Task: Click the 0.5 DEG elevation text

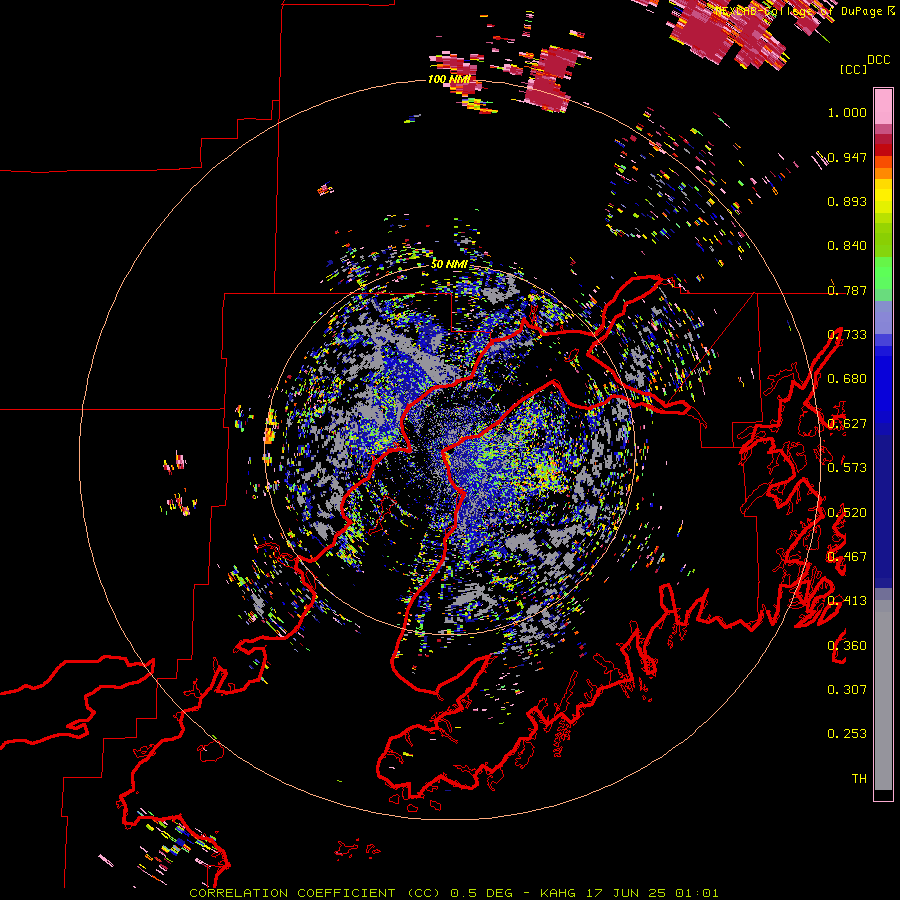Action: (481, 893)
